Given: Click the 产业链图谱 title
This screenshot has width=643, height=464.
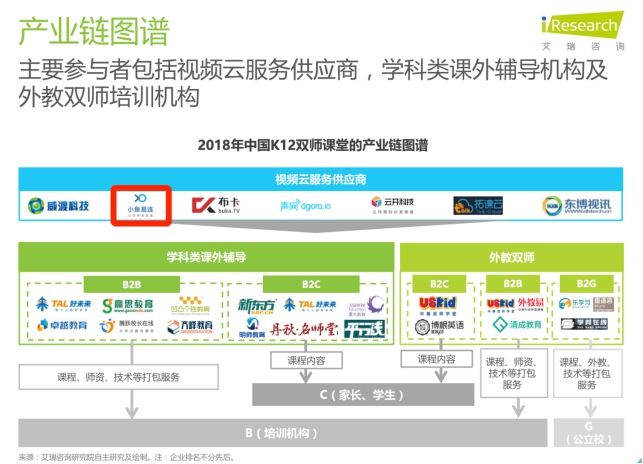Looking at the screenshot, I should pos(94,32).
